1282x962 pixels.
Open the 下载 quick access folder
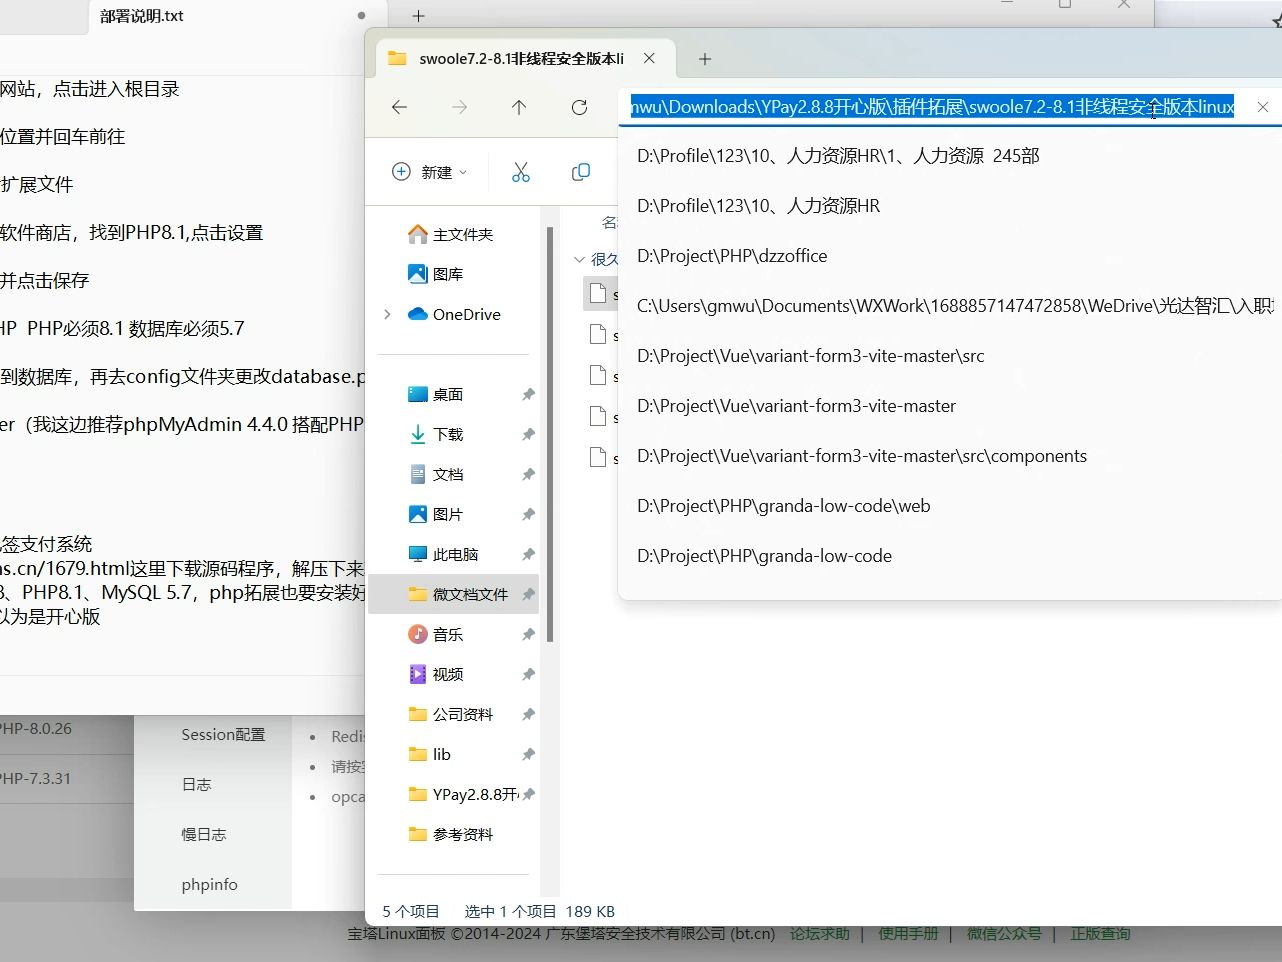436,434
